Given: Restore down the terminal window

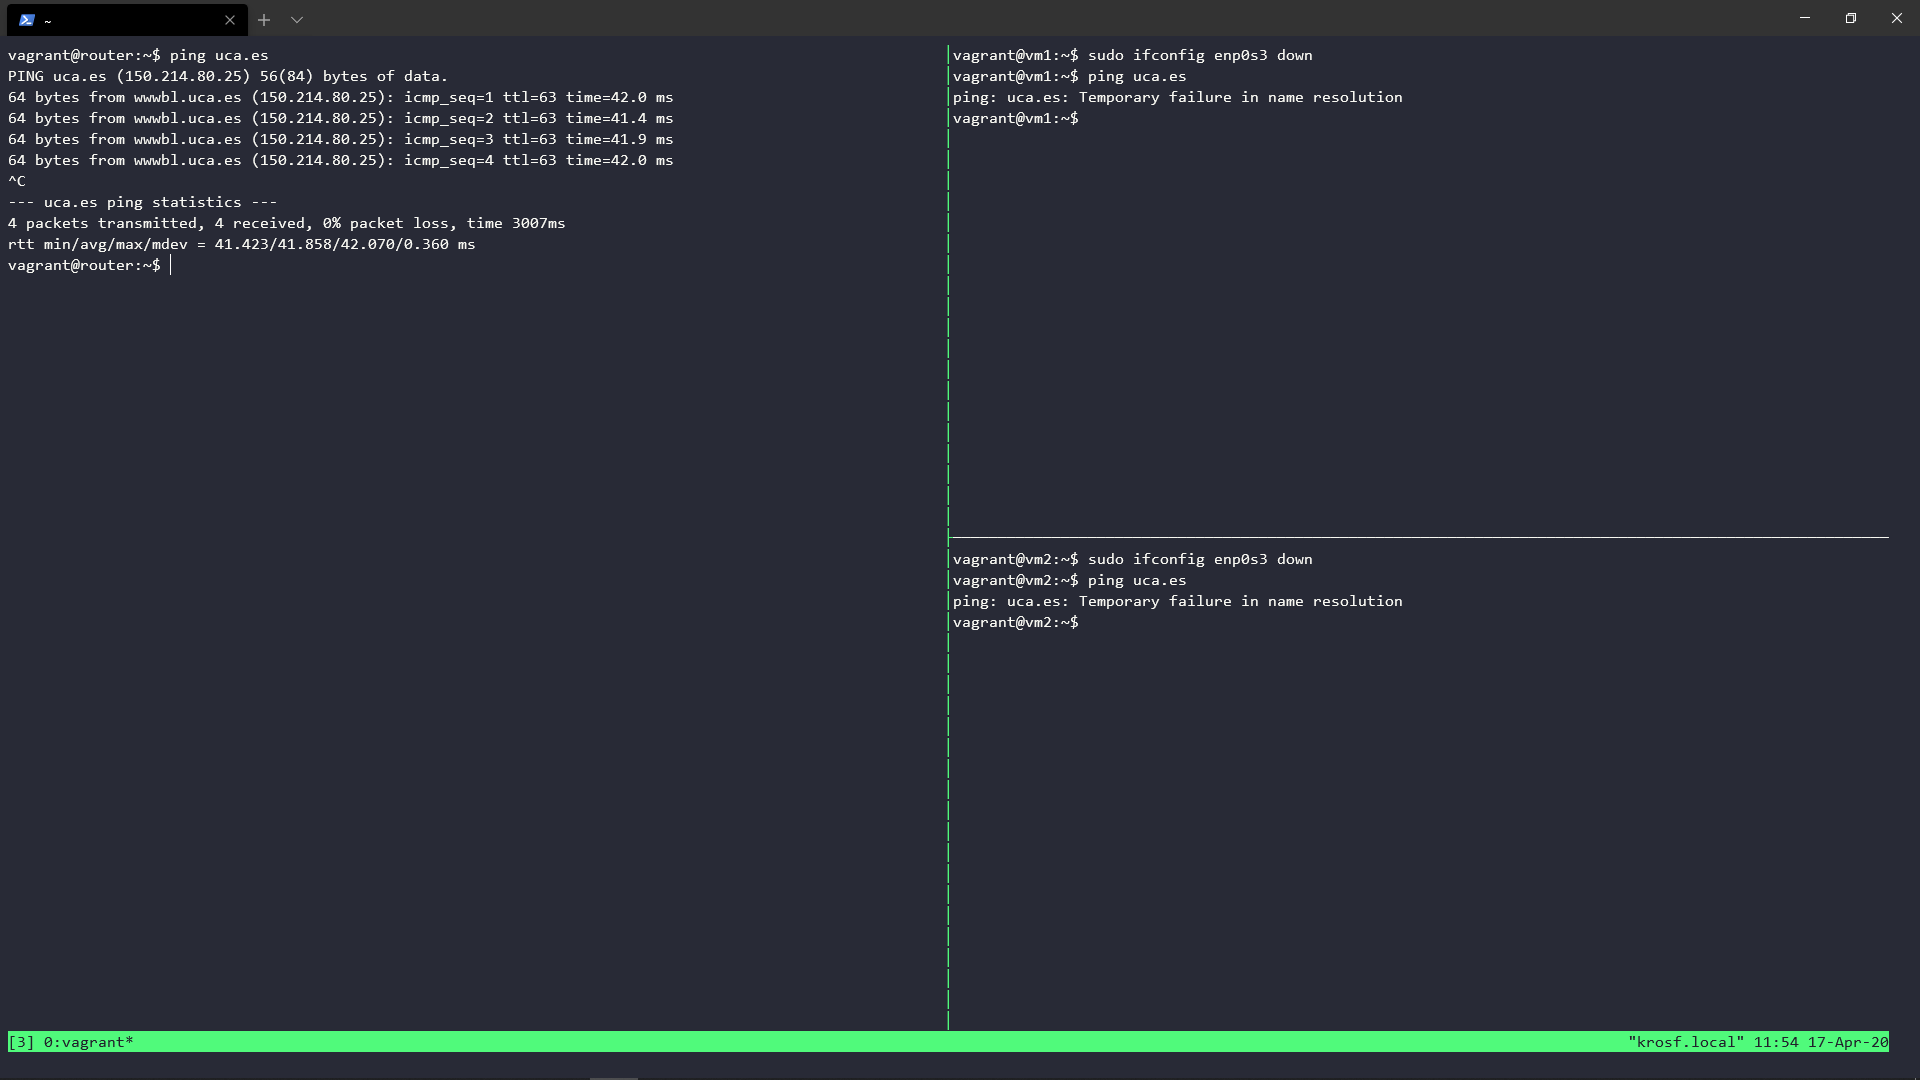Looking at the screenshot, I should click(1851, 18).
